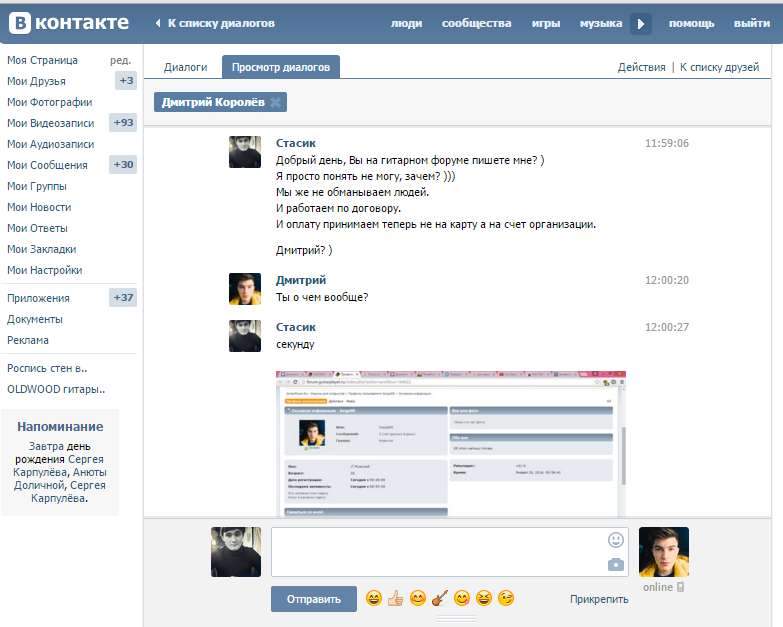
Task: Open the сообщества section
Action: click(x=476, y=23)
